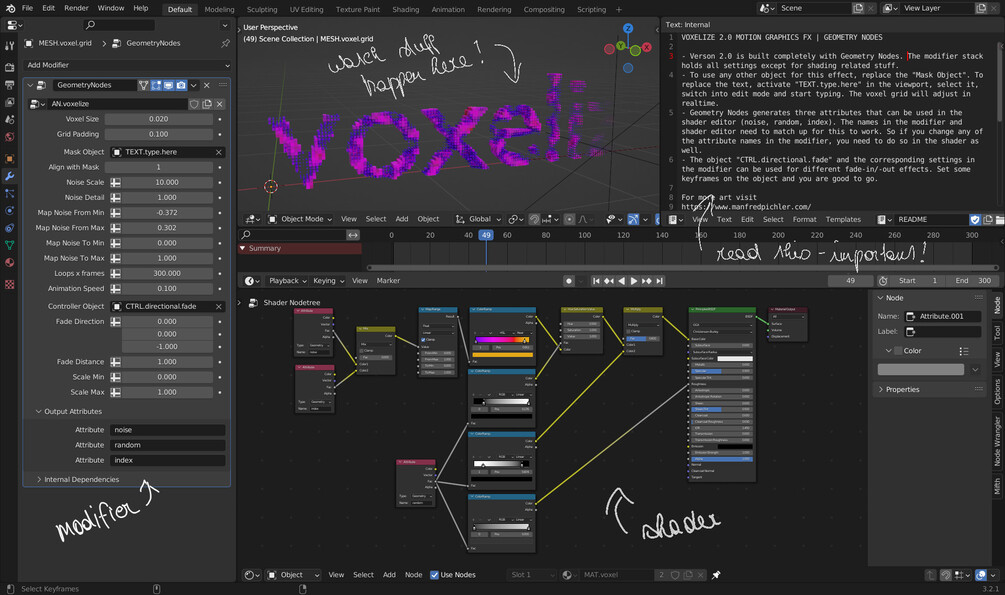Image resolution: width=1005 pixels, height=595 pixels.
Task: Click the Attribute.001 node name field
Action: 943,317
